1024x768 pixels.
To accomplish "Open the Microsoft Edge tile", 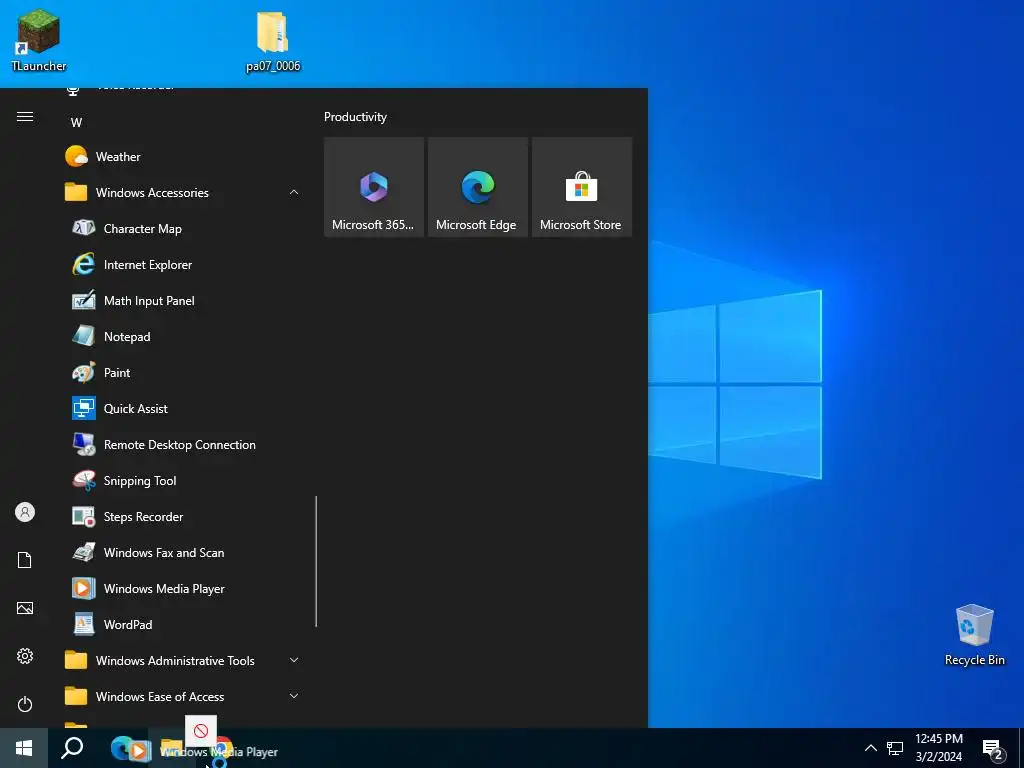I will (477, 187).
